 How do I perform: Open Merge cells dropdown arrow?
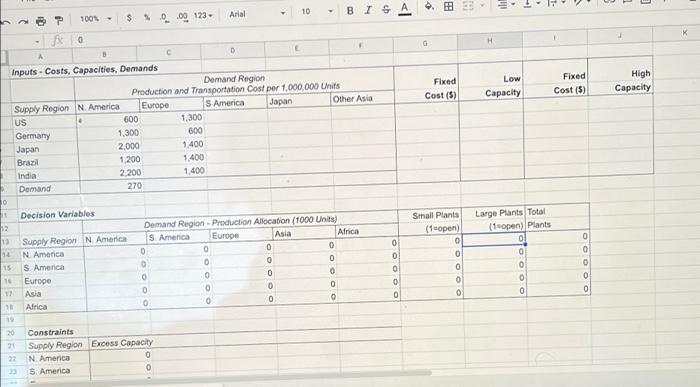[482, 6]
